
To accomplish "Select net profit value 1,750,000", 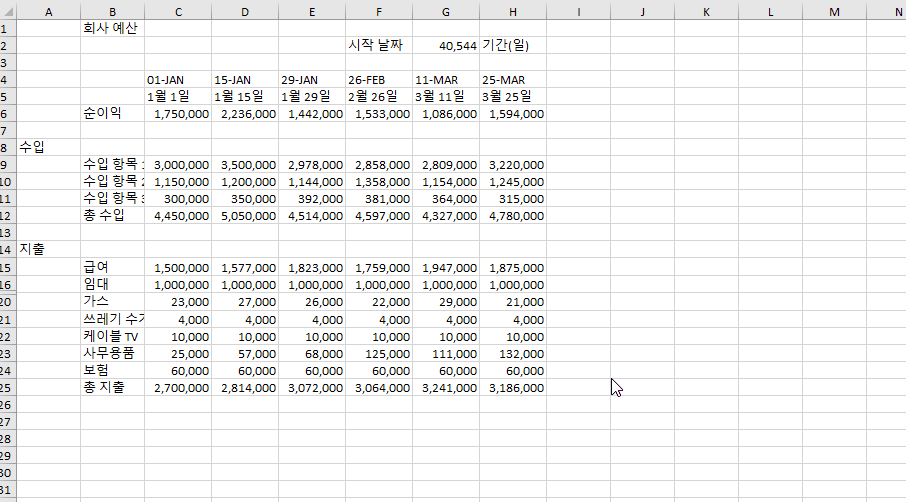I will click(178, 114).
